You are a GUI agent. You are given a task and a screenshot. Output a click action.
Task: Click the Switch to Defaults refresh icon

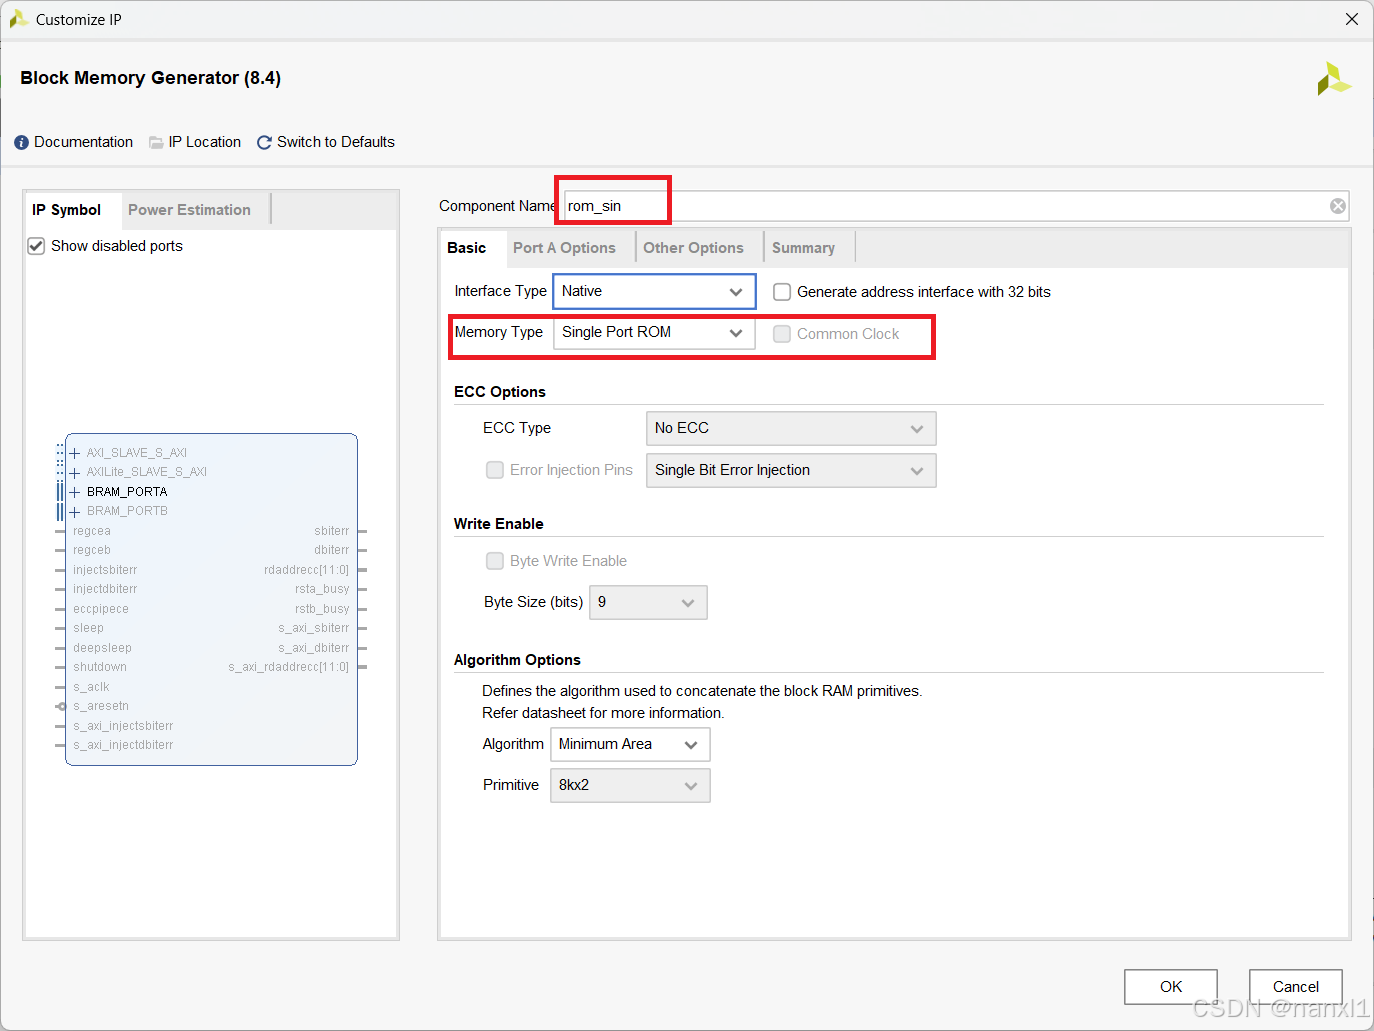click(x=264, y=143)
